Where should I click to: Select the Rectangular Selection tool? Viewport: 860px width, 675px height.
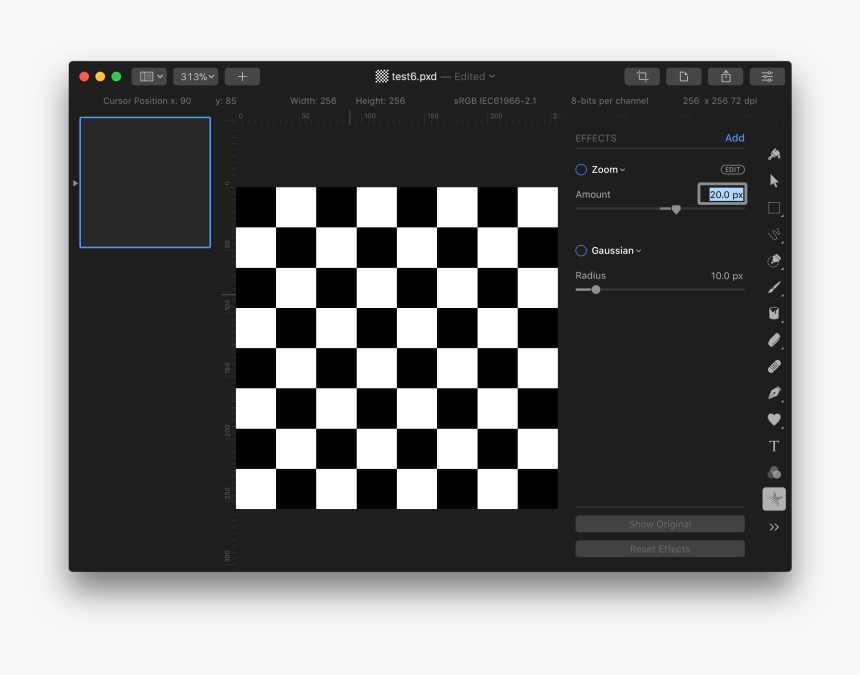click(774, 208)
